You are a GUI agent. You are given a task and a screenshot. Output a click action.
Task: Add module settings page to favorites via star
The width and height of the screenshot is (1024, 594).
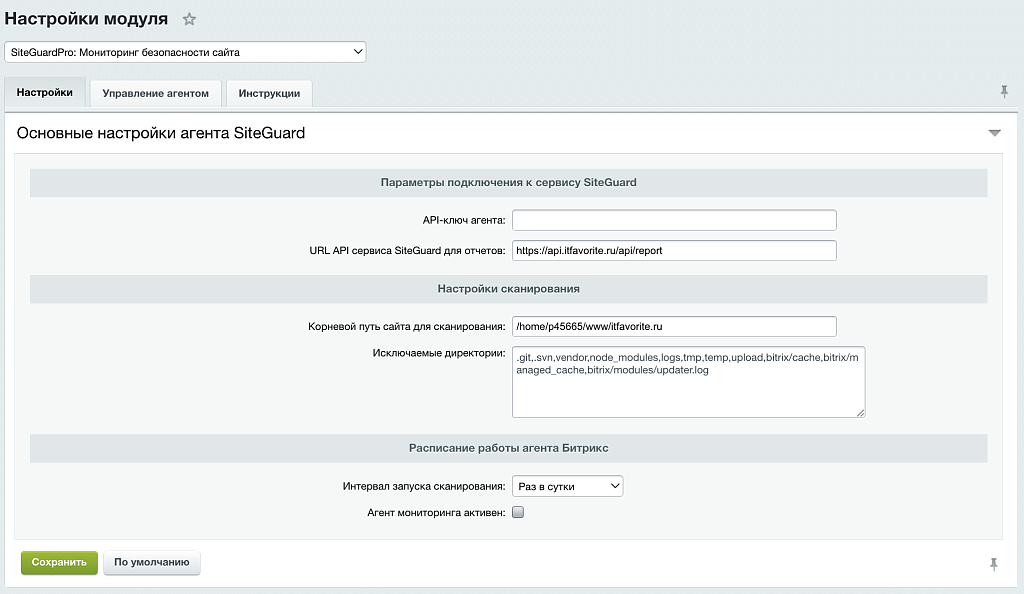pos(188,18)
